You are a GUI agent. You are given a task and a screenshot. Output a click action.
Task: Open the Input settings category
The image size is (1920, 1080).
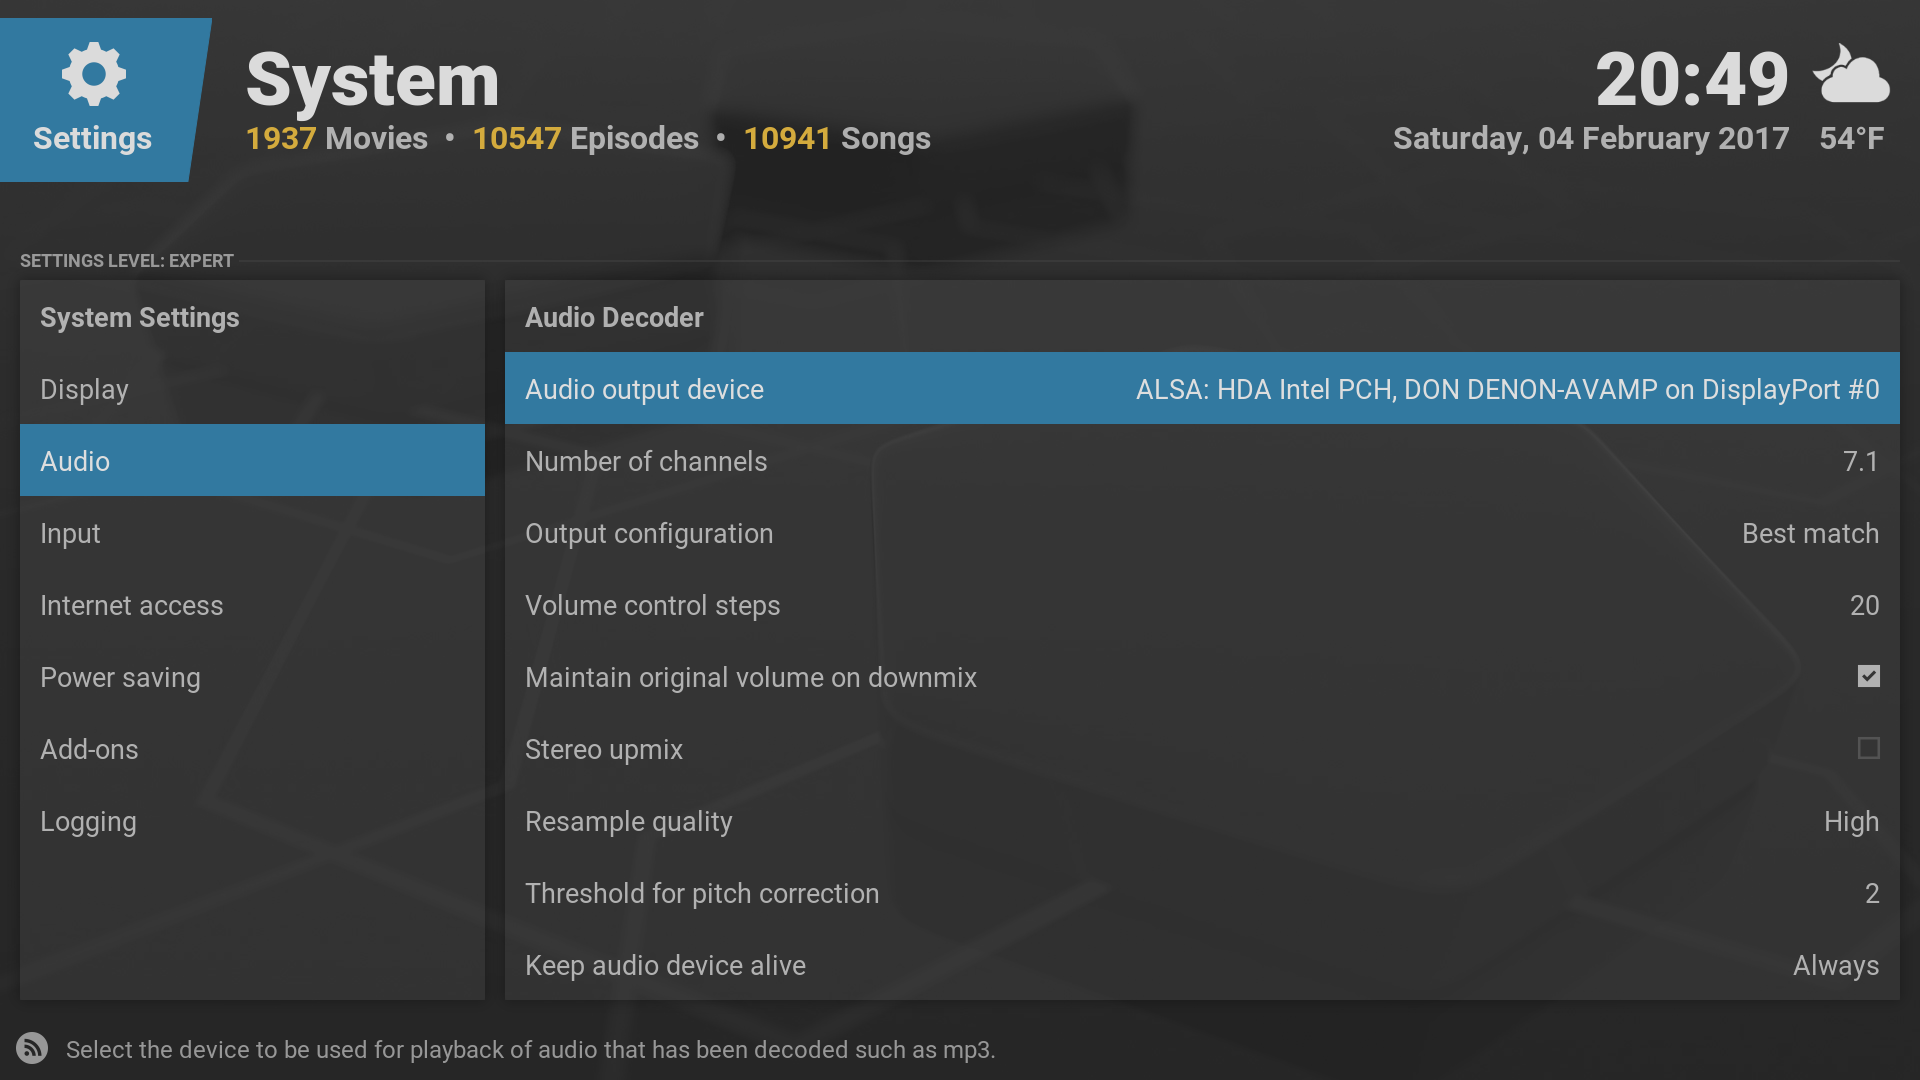pyautogui.click(x=252, y=533)
